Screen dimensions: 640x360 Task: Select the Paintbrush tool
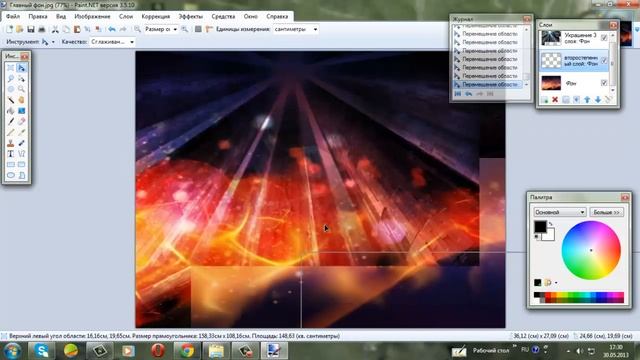coord(11,121)
